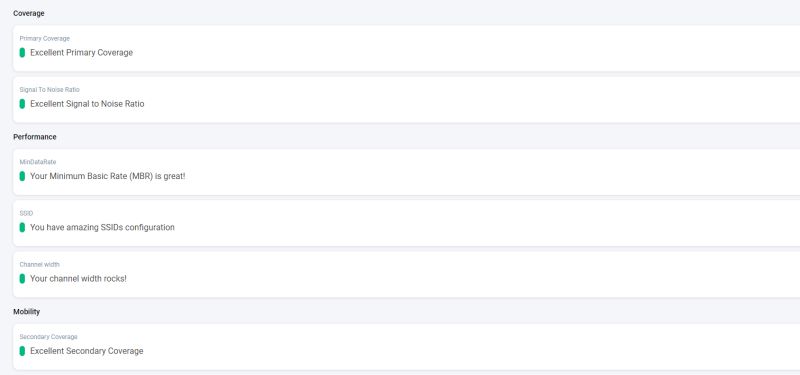Open Your channel width rocks message
The image size is (800, 375).
(78, 279)
